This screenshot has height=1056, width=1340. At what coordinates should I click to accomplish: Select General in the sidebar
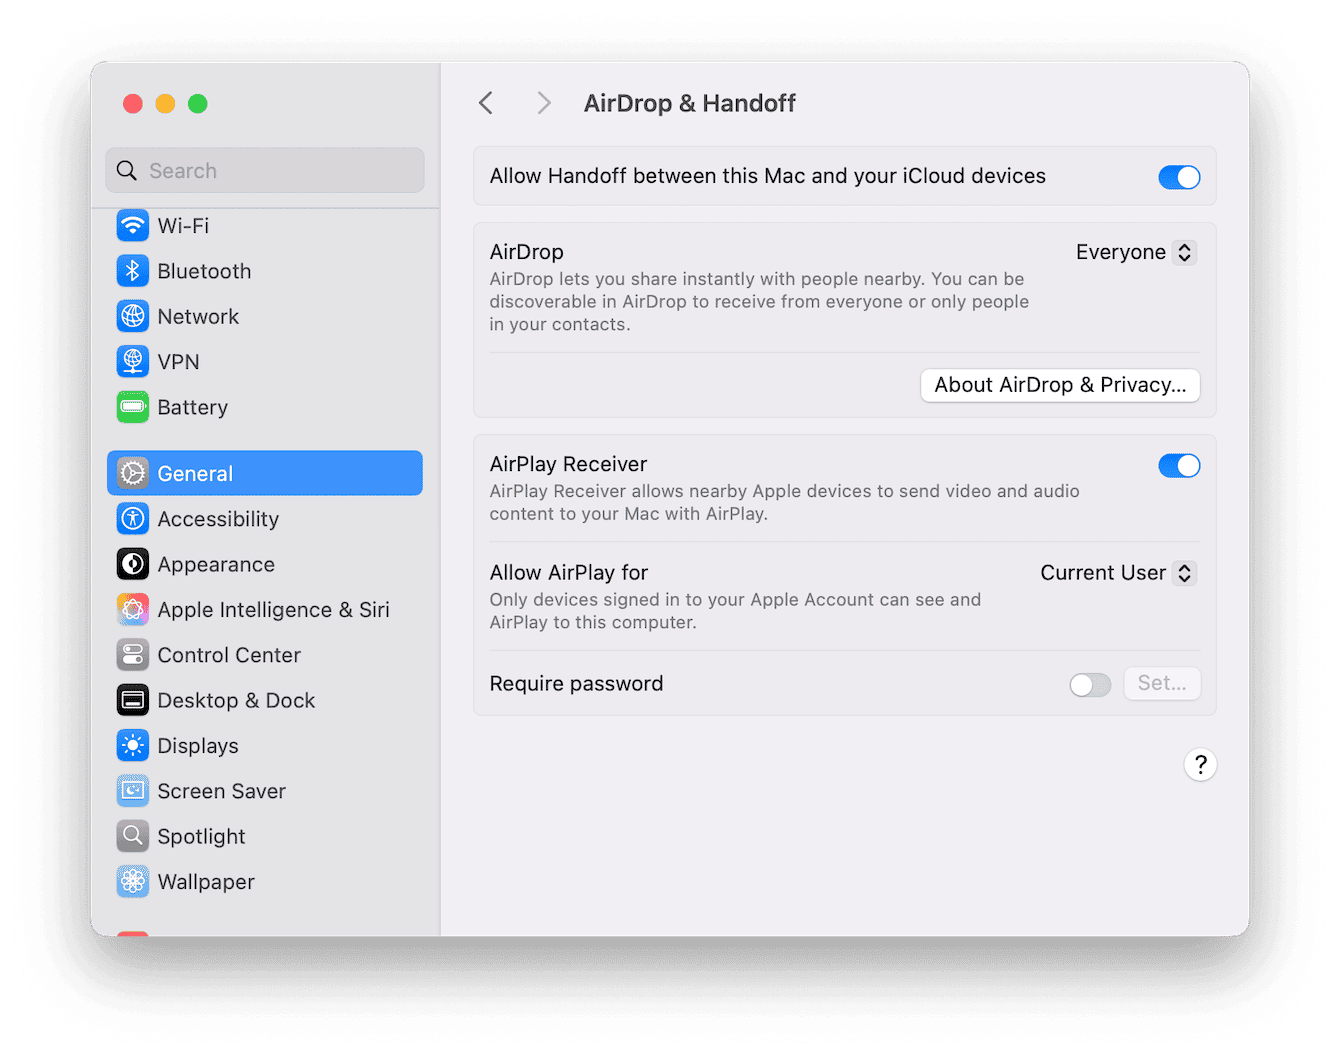click(194, 472)
